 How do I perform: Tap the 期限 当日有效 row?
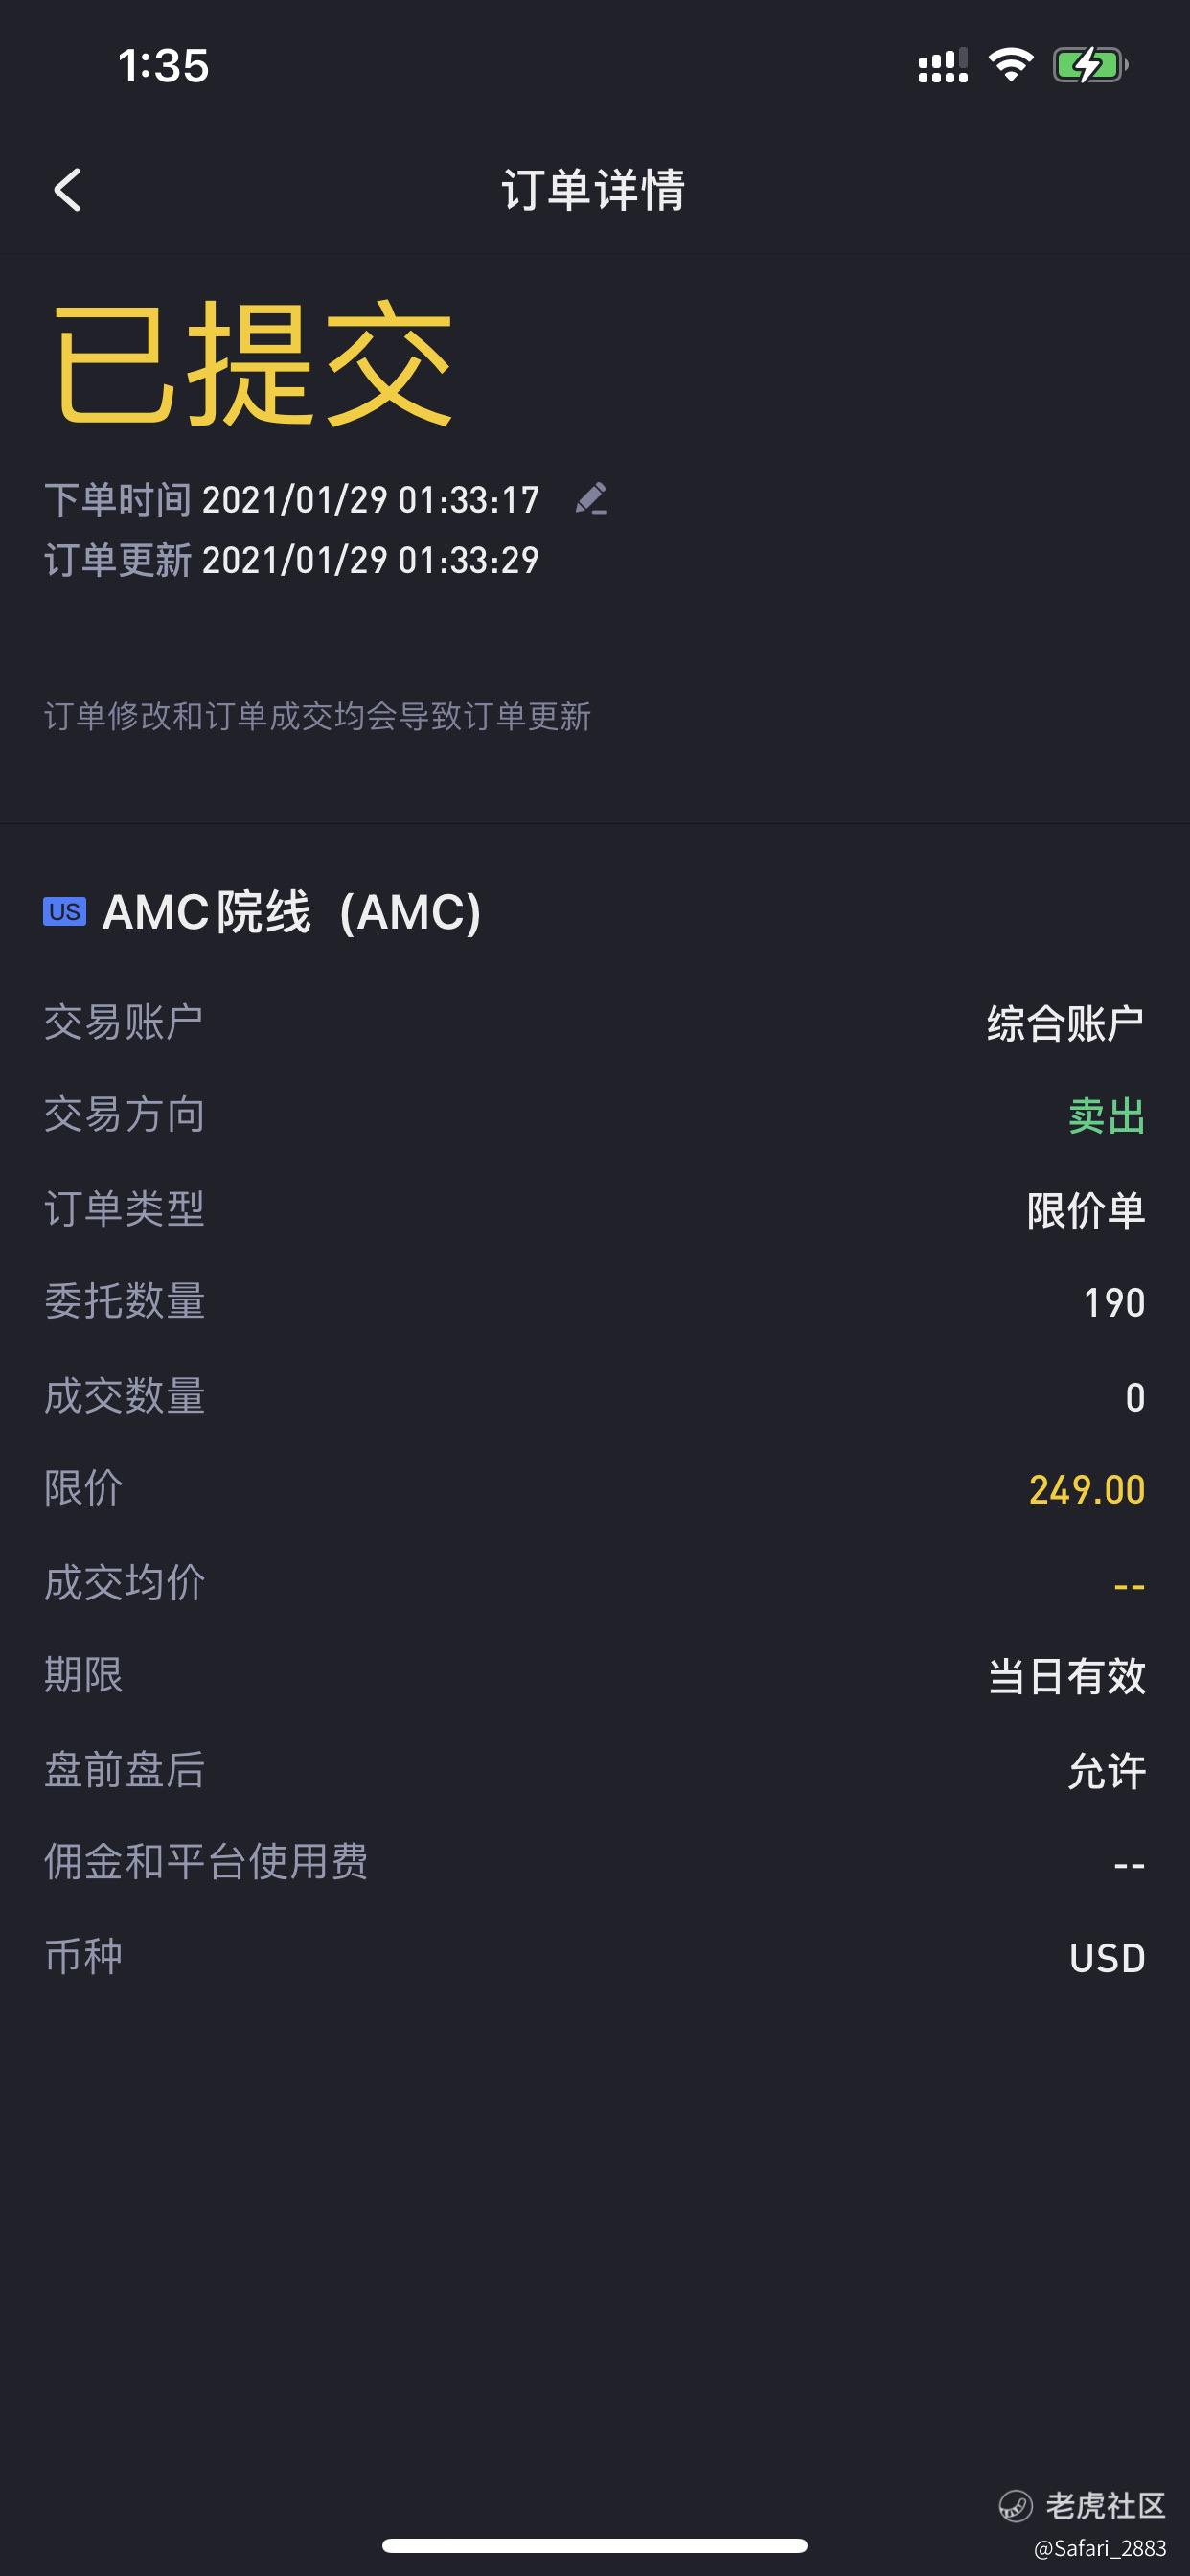point(595,1676)
